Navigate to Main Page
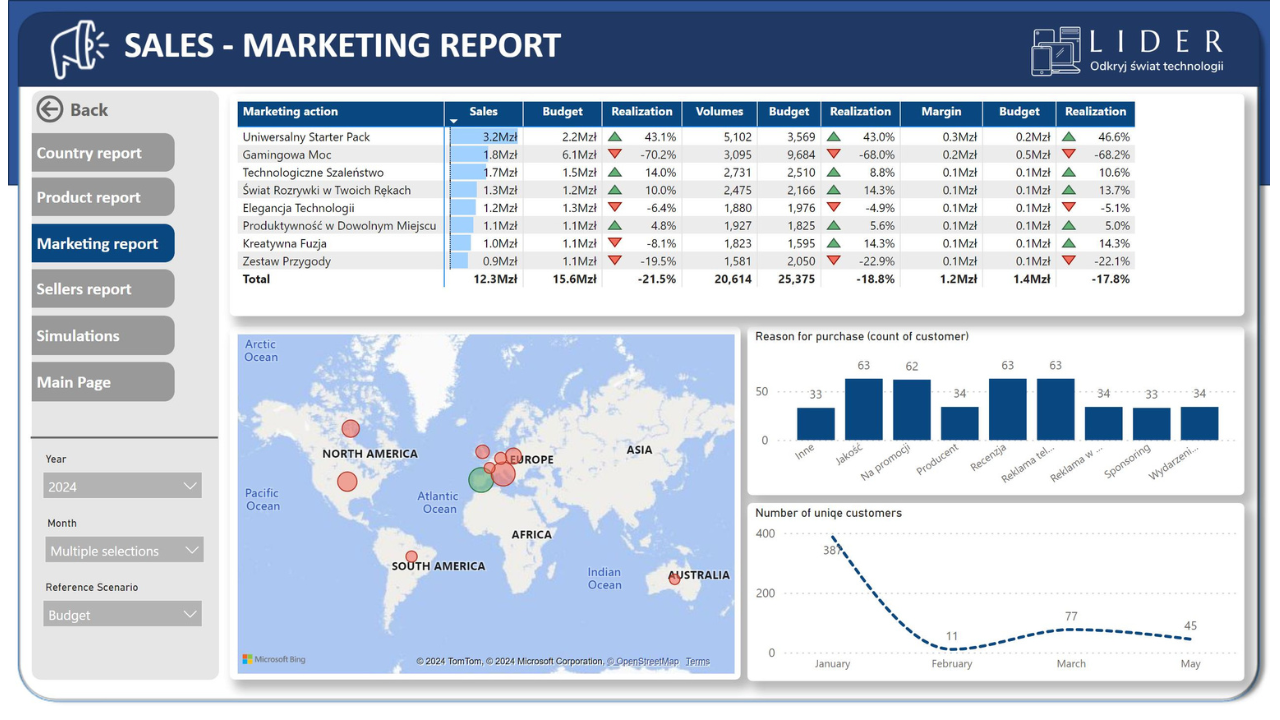The image size is (1280, 720). point(103,382)
